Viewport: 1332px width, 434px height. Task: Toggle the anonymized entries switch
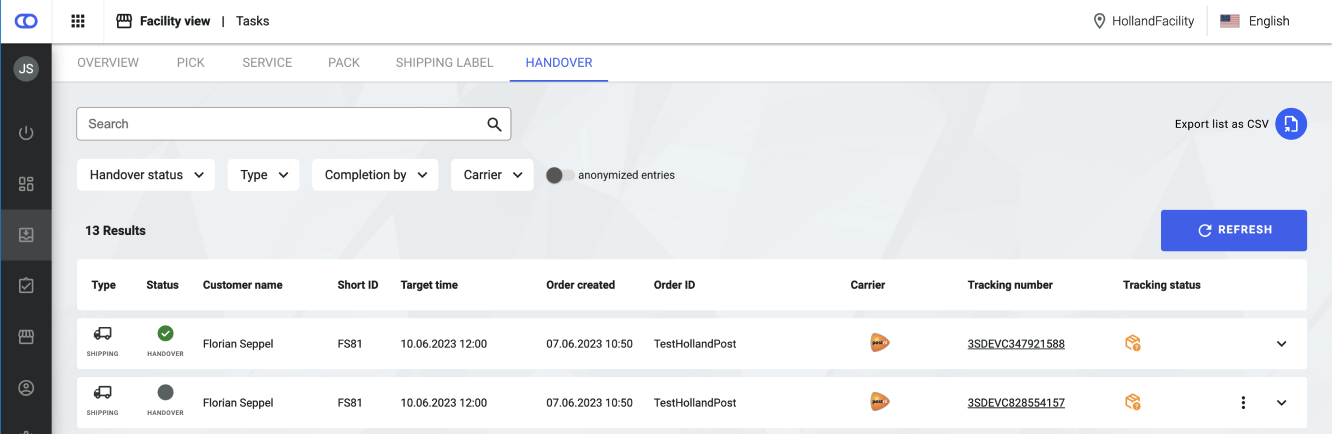[559, 175]
